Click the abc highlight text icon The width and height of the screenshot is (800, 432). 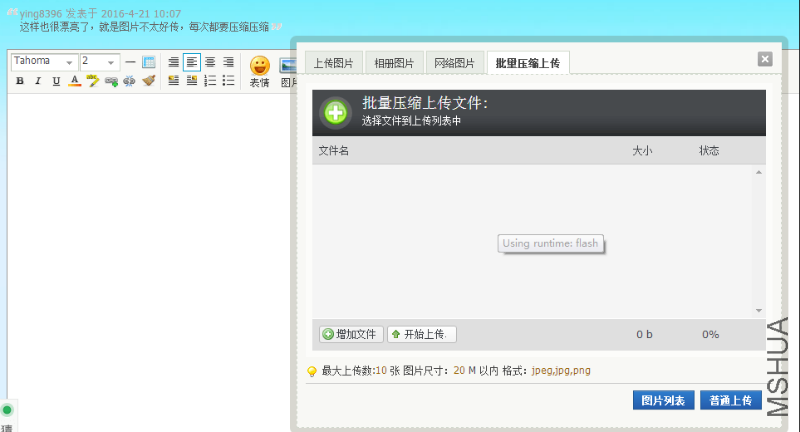click(x=93, y=81)
